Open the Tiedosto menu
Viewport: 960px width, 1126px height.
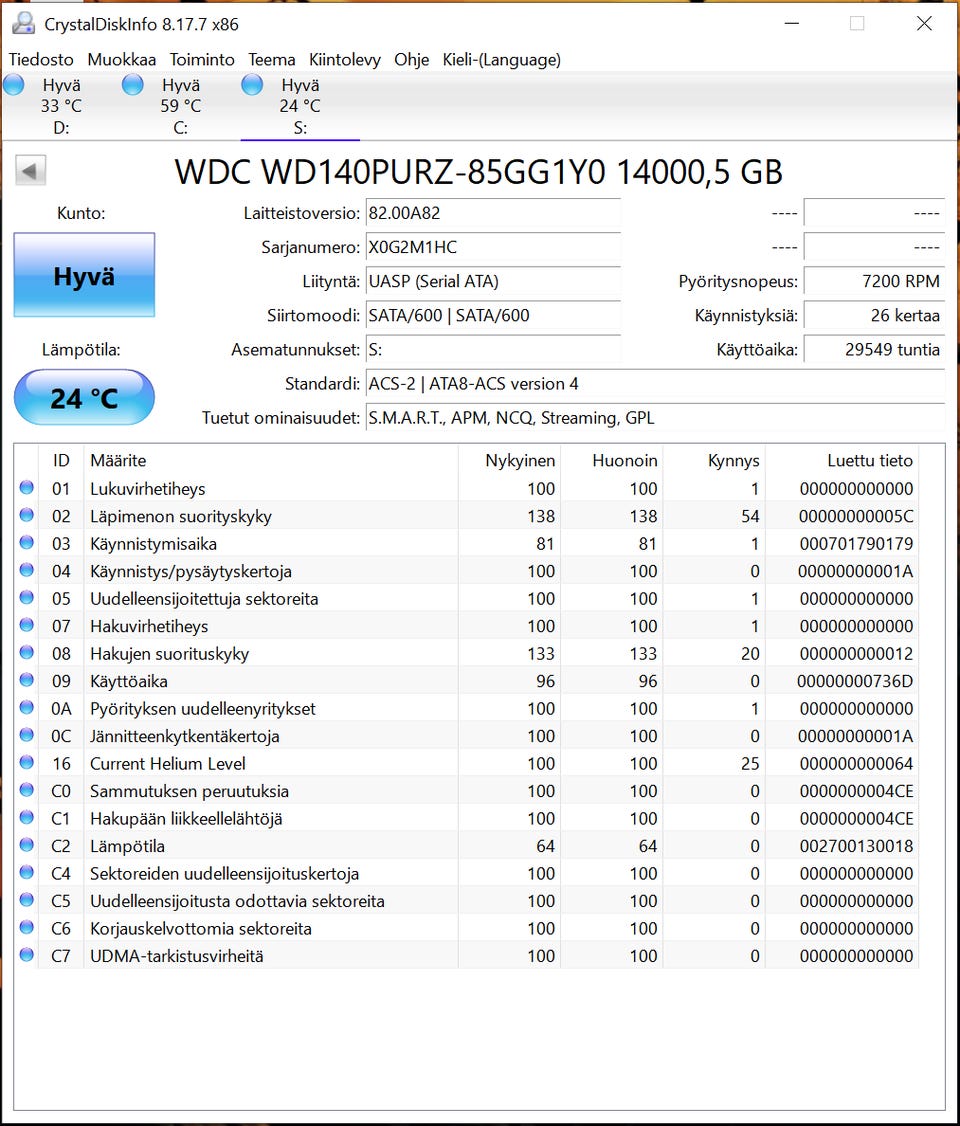[41, 60]
